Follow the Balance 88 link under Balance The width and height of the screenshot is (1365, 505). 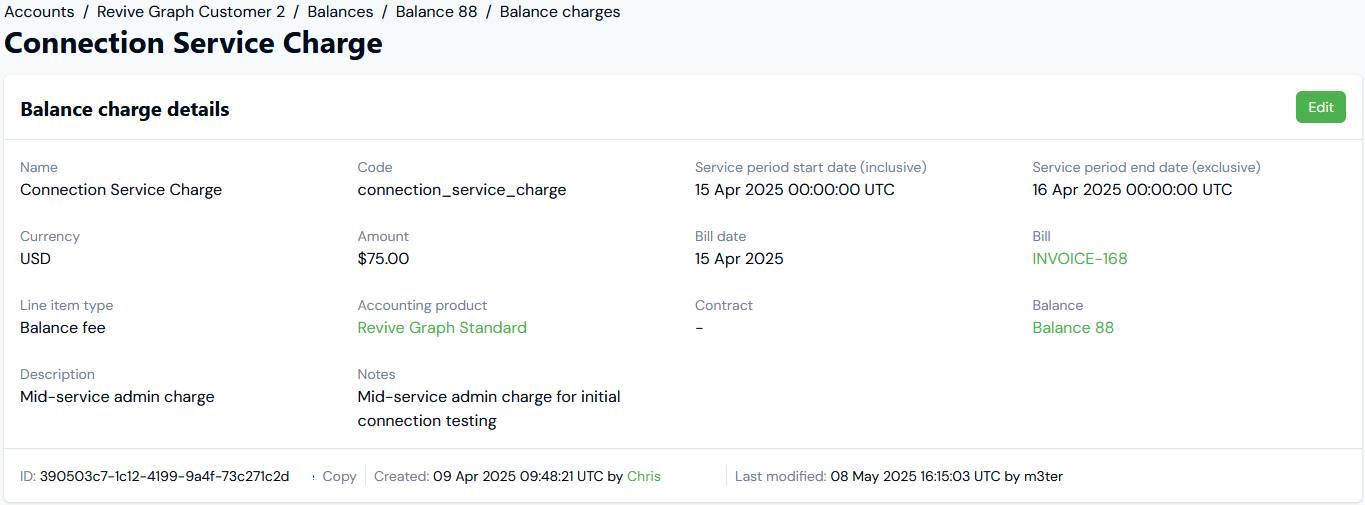(1072, 327)
